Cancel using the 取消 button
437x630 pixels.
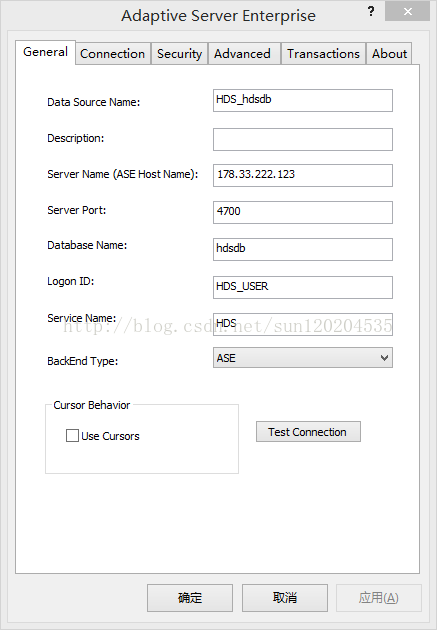click(285, 598)
